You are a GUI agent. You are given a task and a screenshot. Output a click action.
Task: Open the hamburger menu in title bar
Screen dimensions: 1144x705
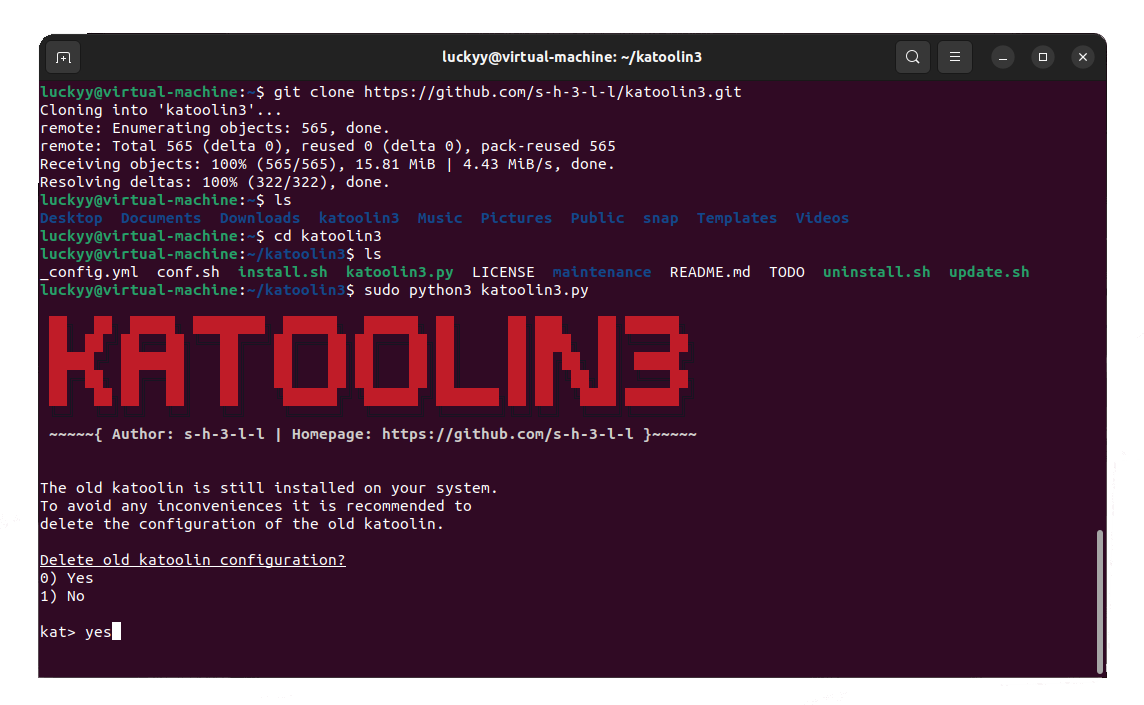(x=955, y=57)
